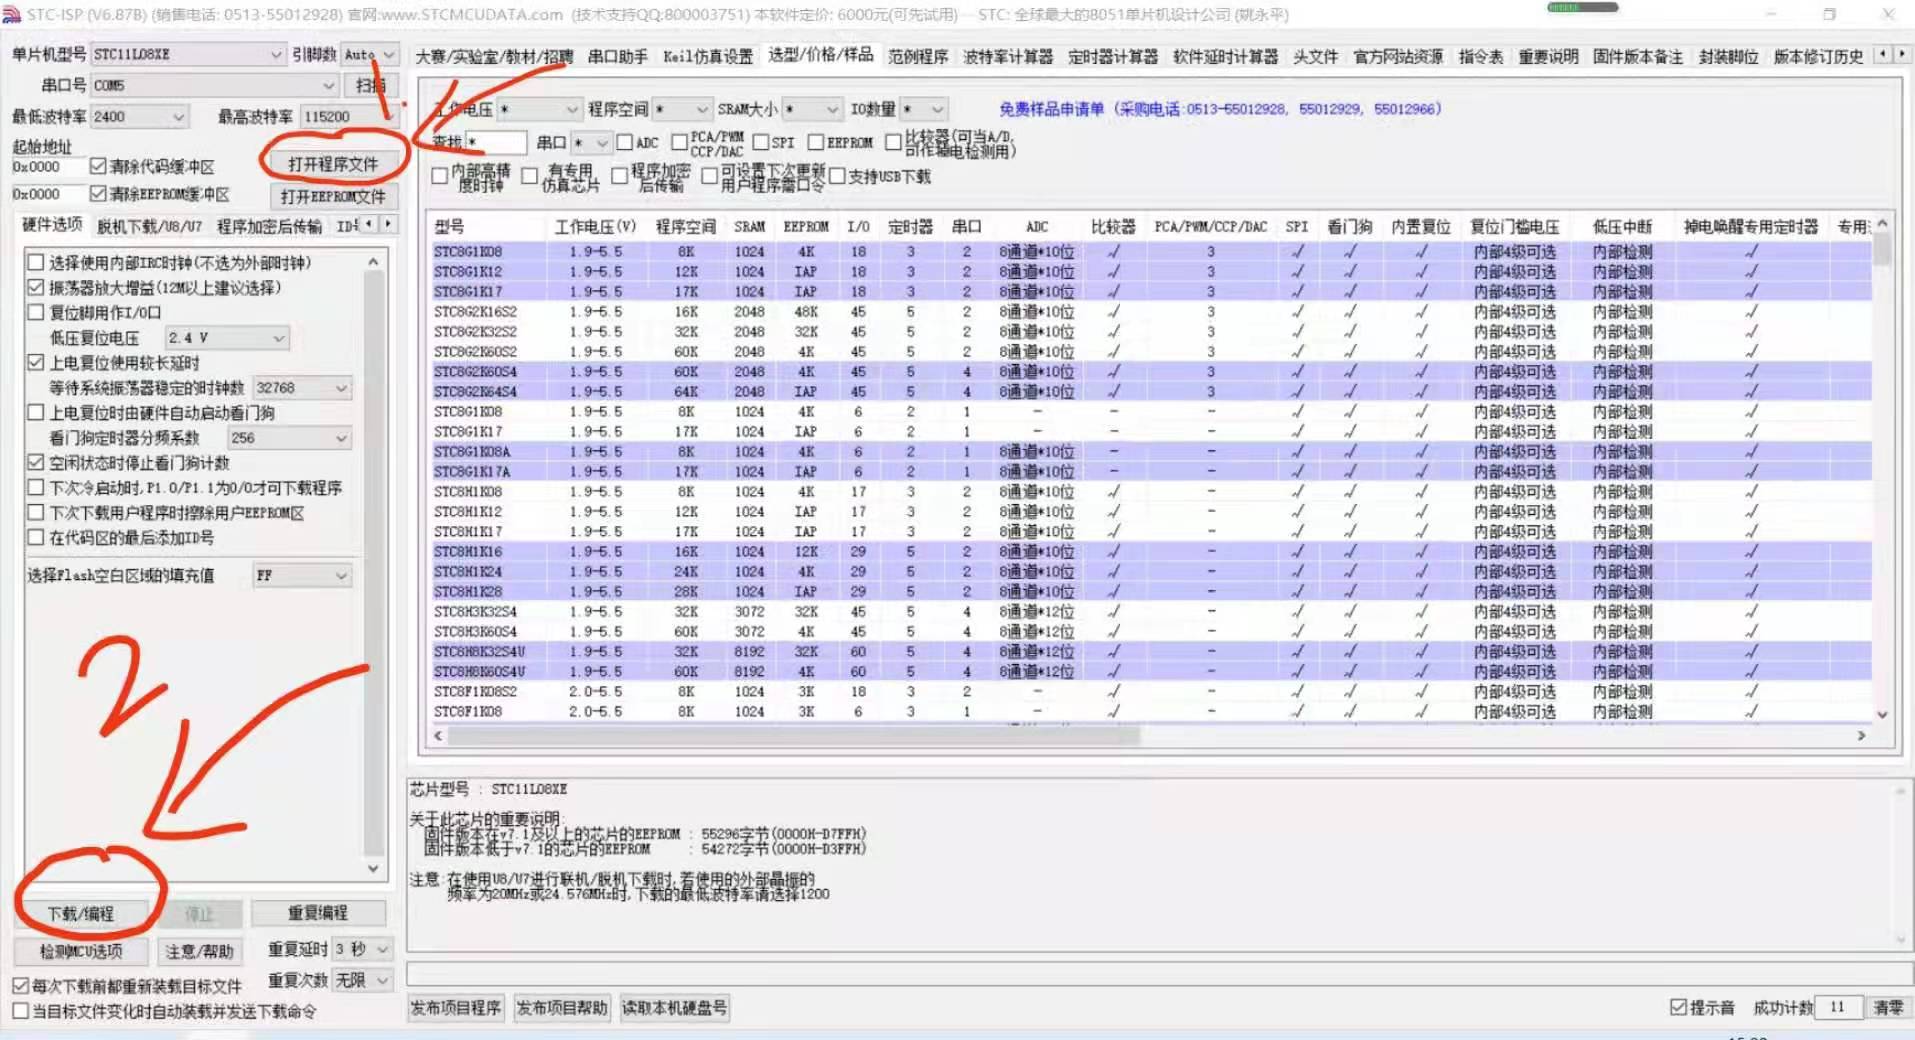Click the 读取本机硬盘号 button
Screen dimensions: 1915x1040
[674, 1008]
